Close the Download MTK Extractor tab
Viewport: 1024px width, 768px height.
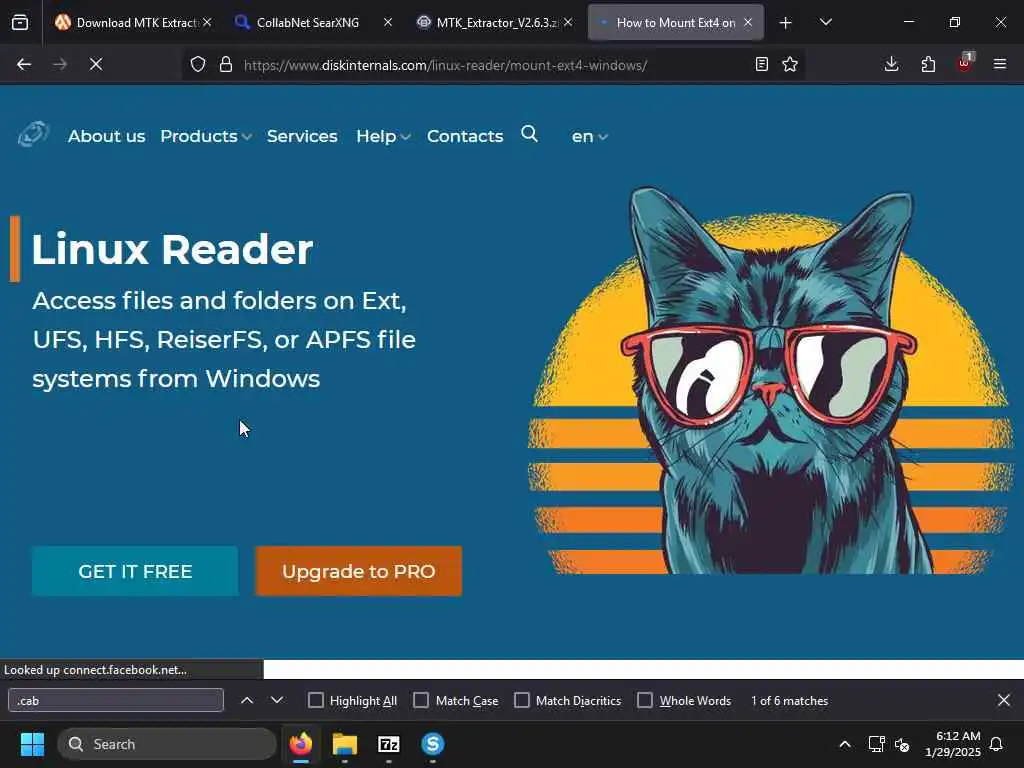pyautogui.click(x=207, y=22)
